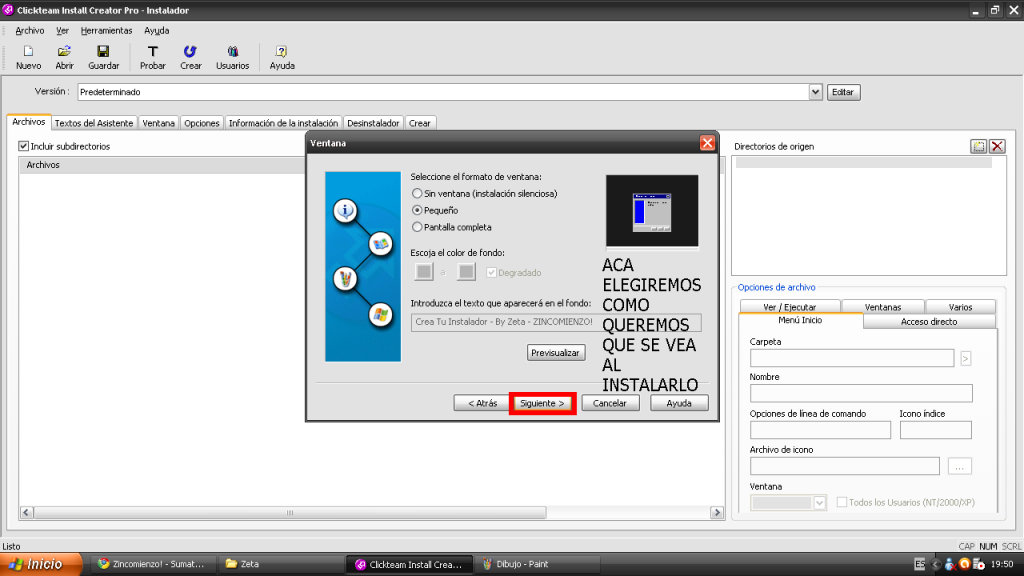Screen dimensions: 1024x576
Task: Switch to the Desinstalador tab
Action: 373,123
